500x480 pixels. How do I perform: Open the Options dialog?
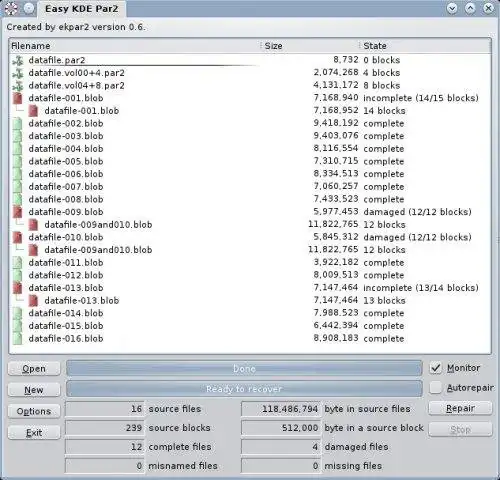[x=34, y=411]
